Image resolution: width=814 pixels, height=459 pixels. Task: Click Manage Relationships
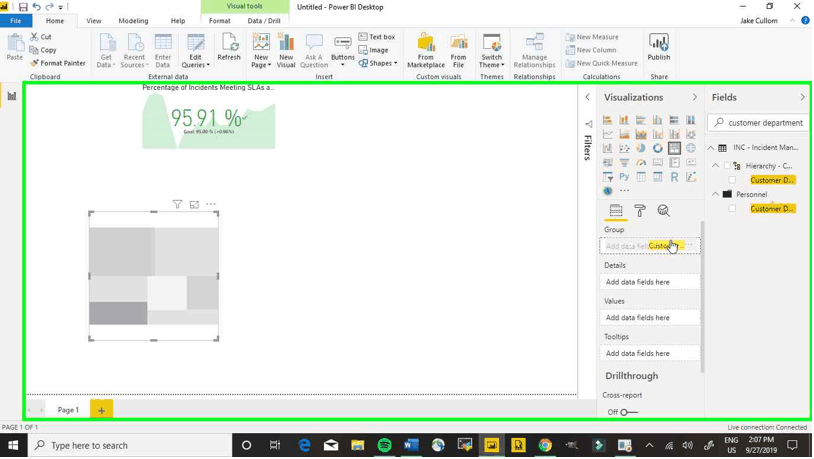click(534, 51)
